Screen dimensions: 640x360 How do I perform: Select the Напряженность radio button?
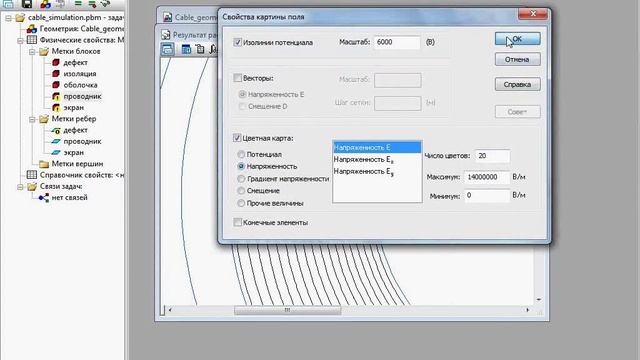click(x=241, y=166)
